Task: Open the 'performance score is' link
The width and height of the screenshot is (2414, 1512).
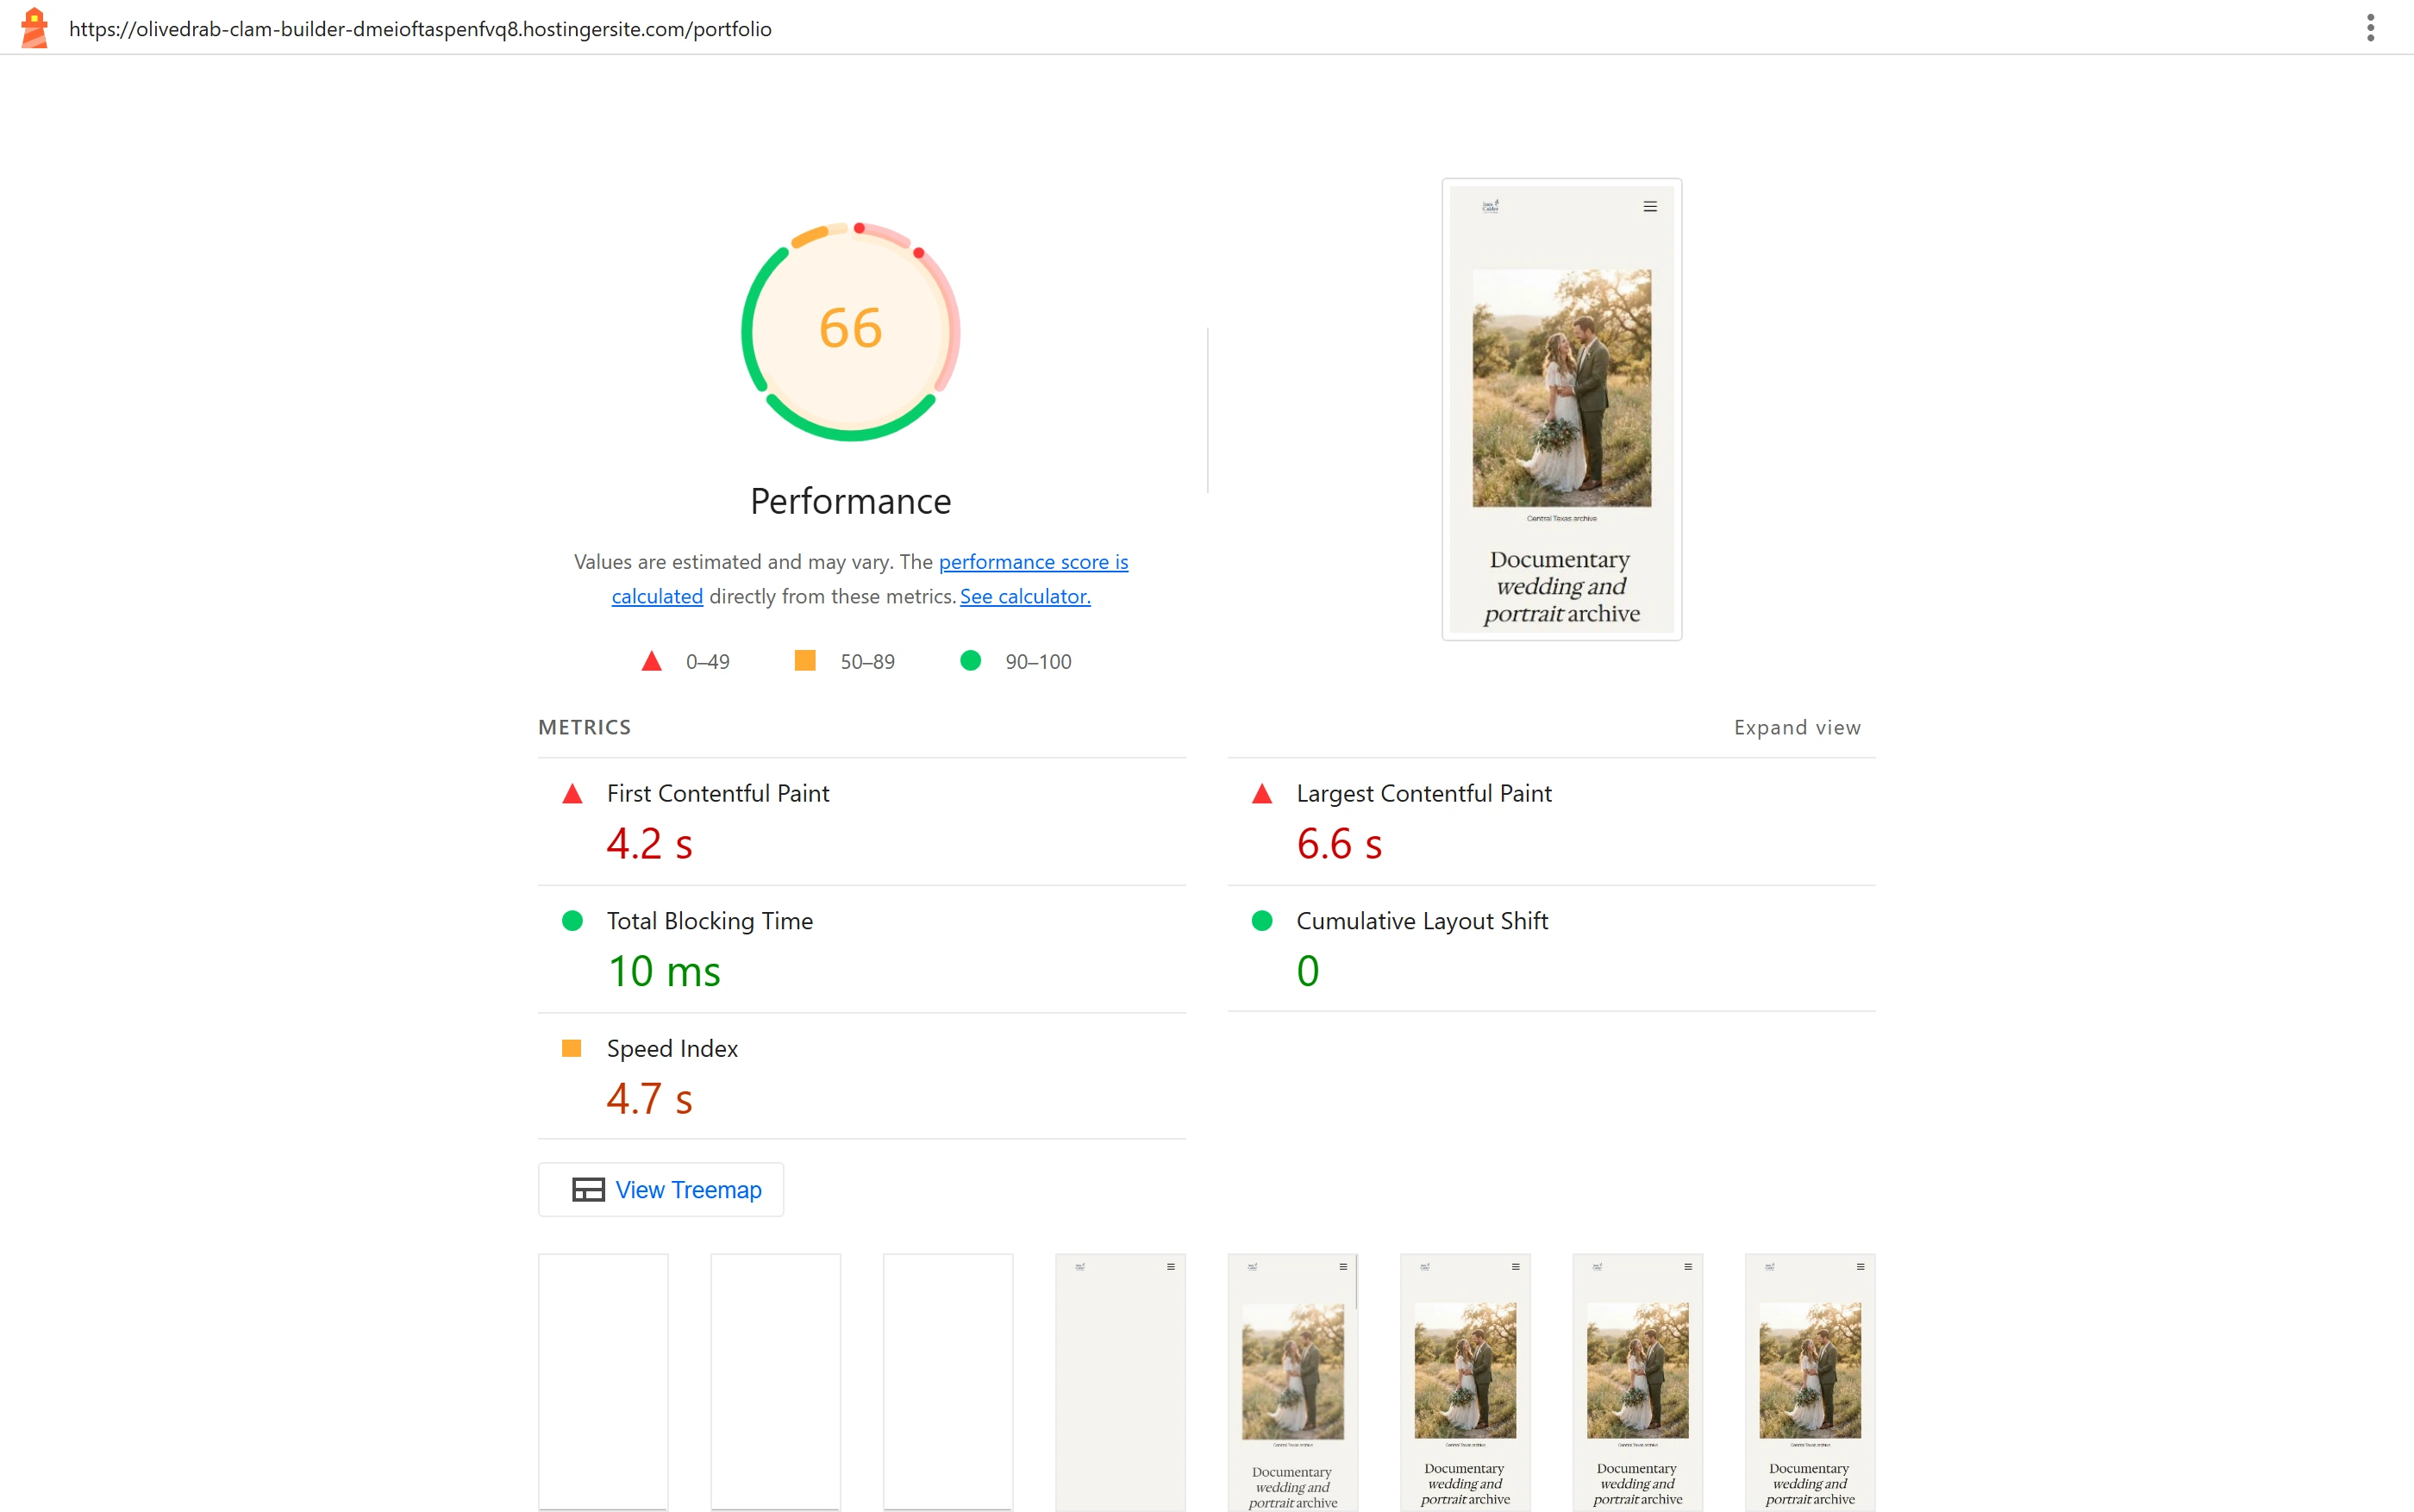Action: tap(1033, 562)
